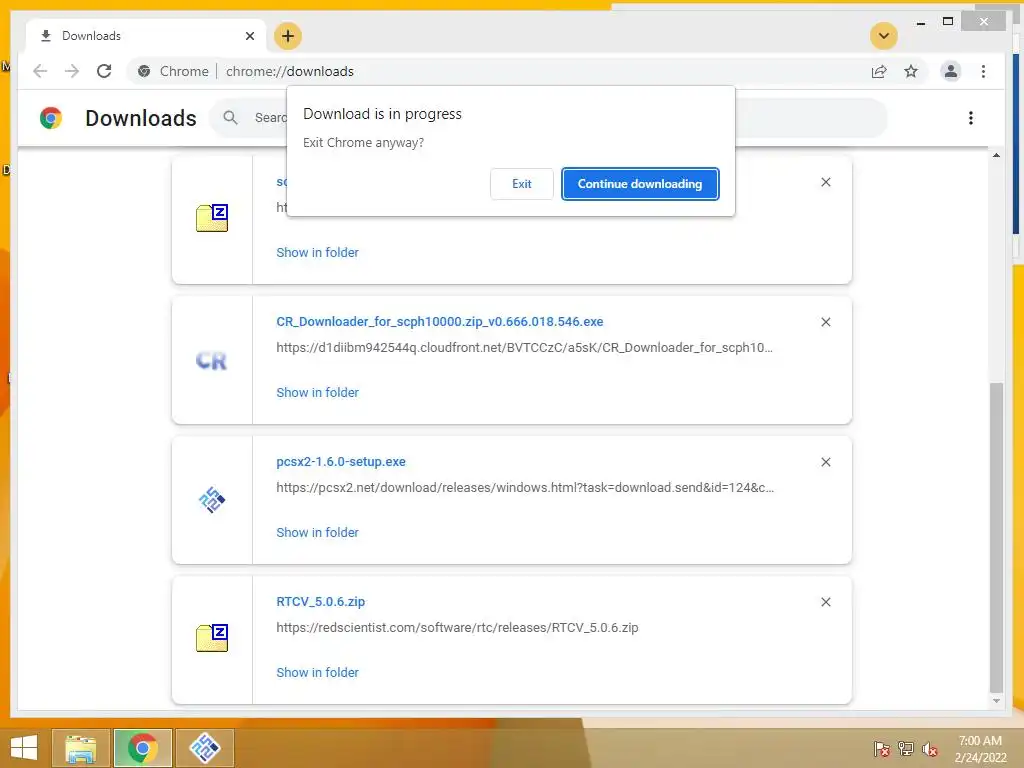
Task: Open a new tab with the plus button
Action: coord(288,36)
